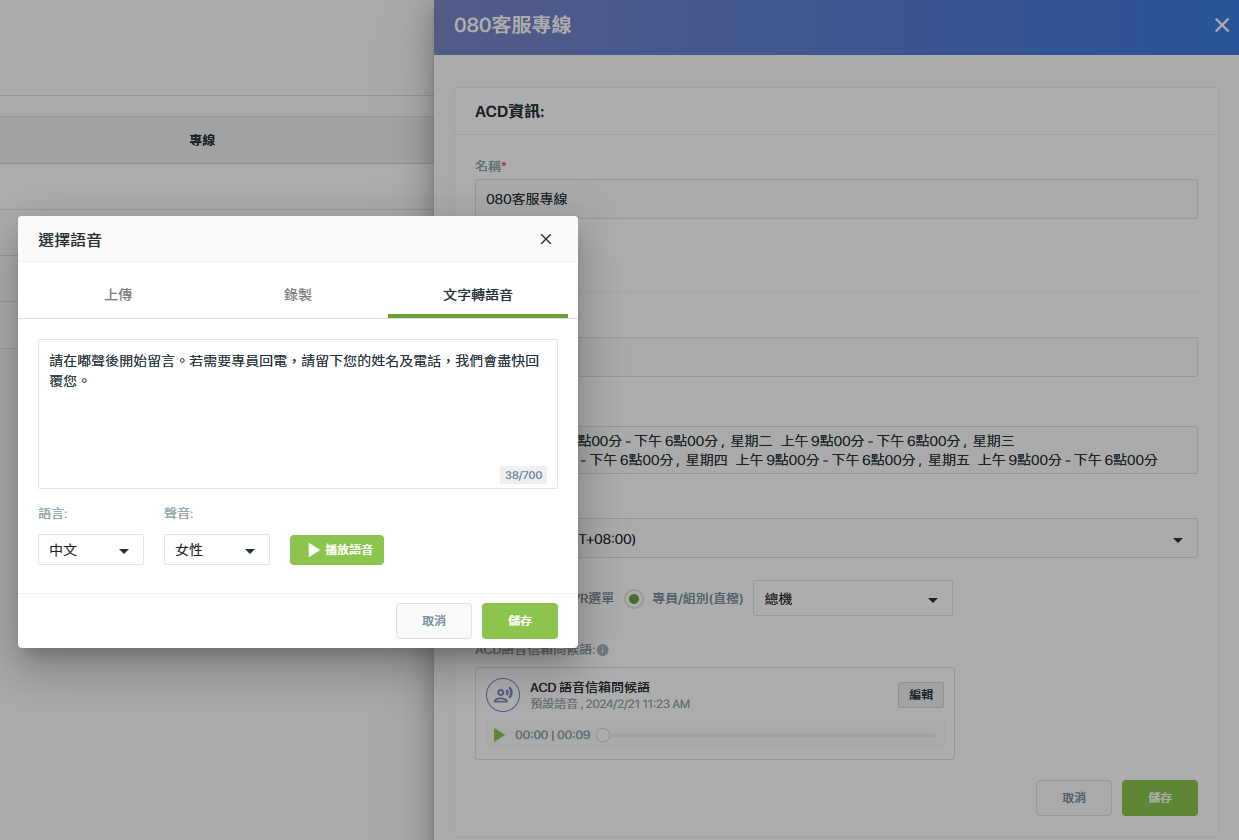1239x840 pixels.
Task: Close the 選擇語音 dialog
Action: (x=546, y=239)
